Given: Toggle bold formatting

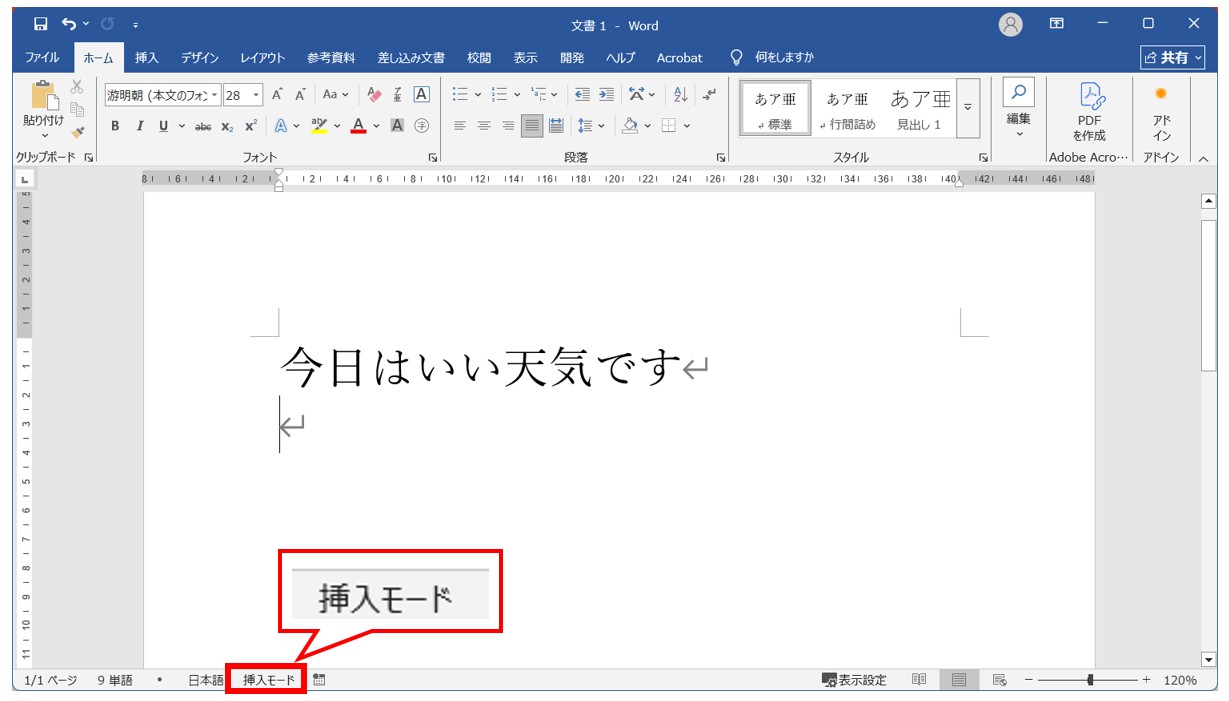Looking at the screenshot, I should tap(115, 126).
